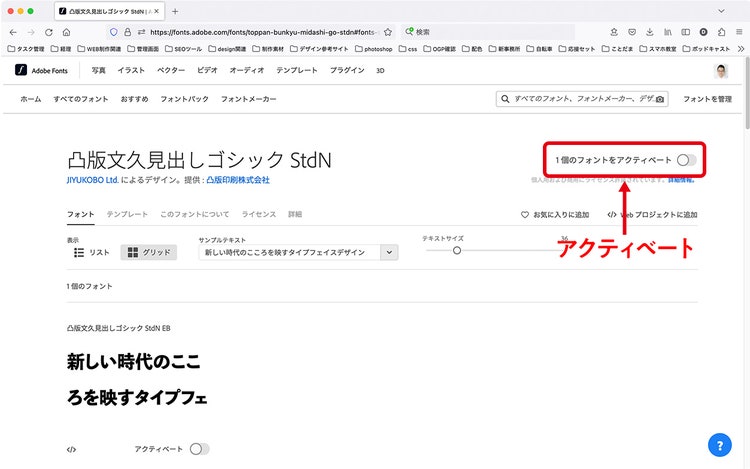Viewport: 750px width, 469px height.
Task: Switch to グリッド view
Action: [149, 252]
